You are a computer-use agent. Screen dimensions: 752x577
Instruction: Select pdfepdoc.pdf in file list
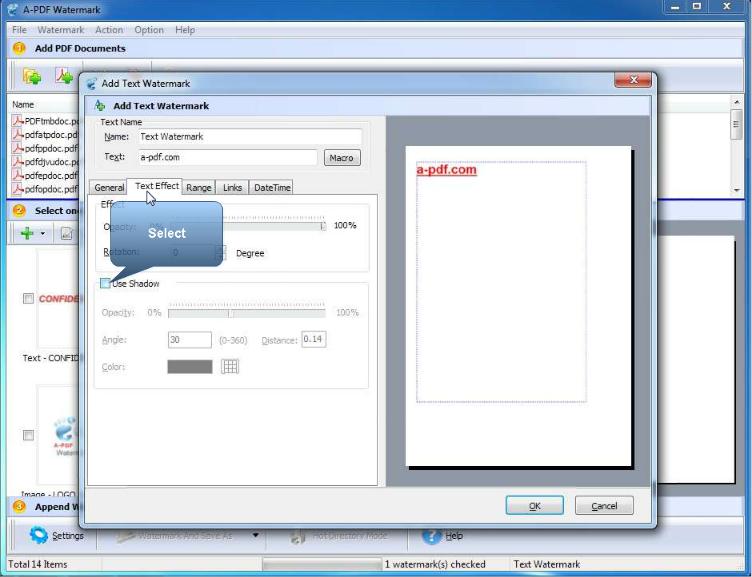[x=51, y=176]
